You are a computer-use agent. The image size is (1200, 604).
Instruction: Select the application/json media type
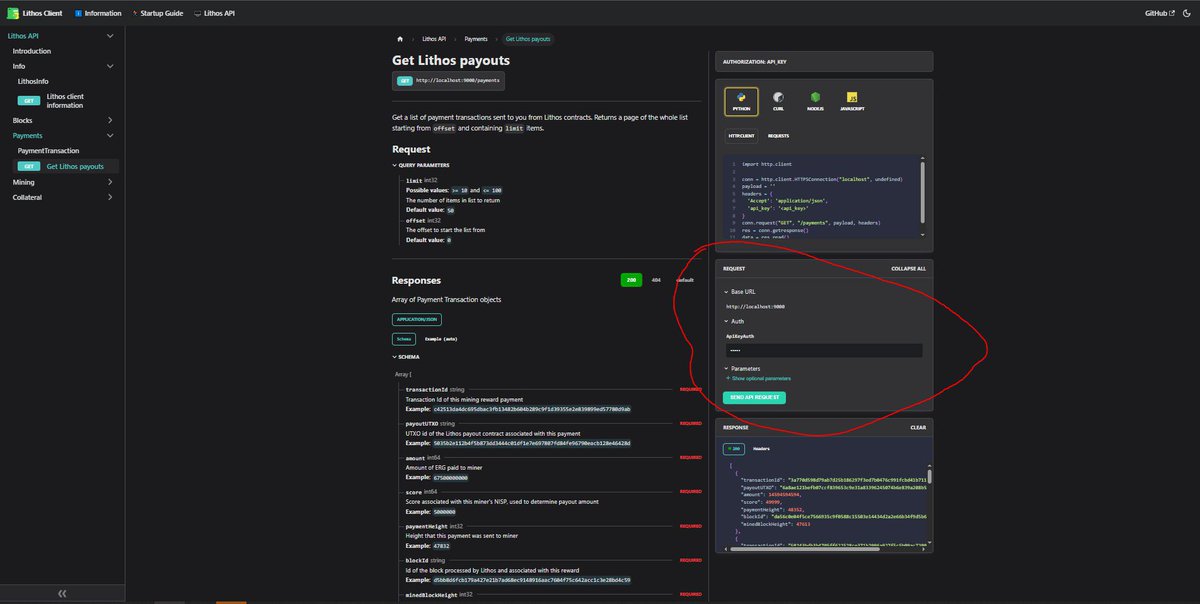[x=416, y=319]
